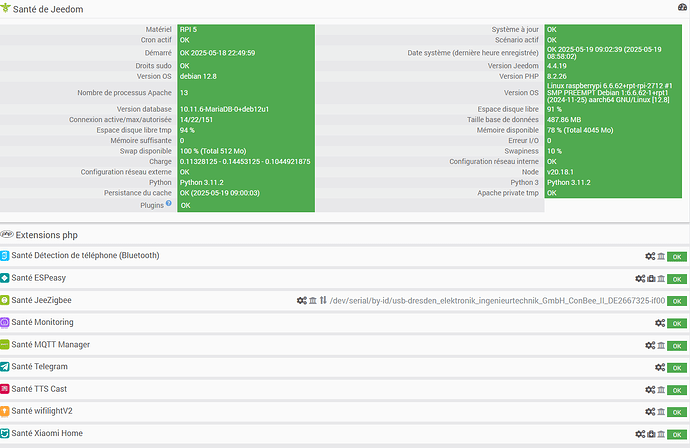Click the building icon in the Santé MQTT Manager row
Image resolution: width=690 pixels, height=448 pixels.
point(661,345)
